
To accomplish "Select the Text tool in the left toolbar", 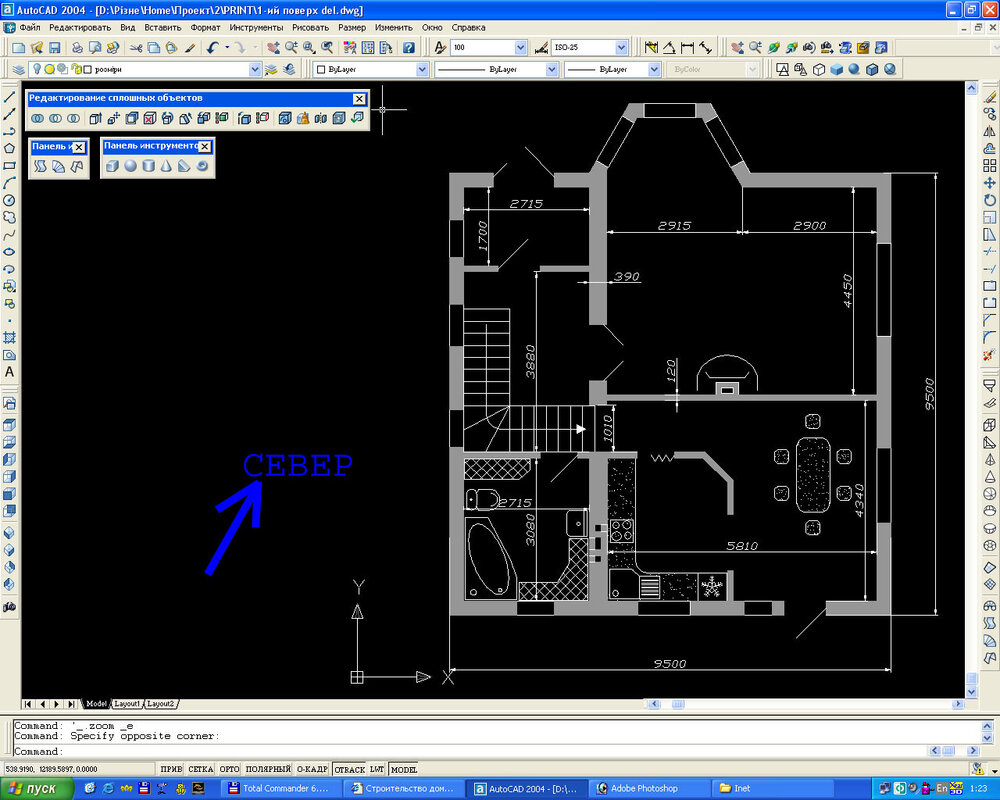I will 10,372.
